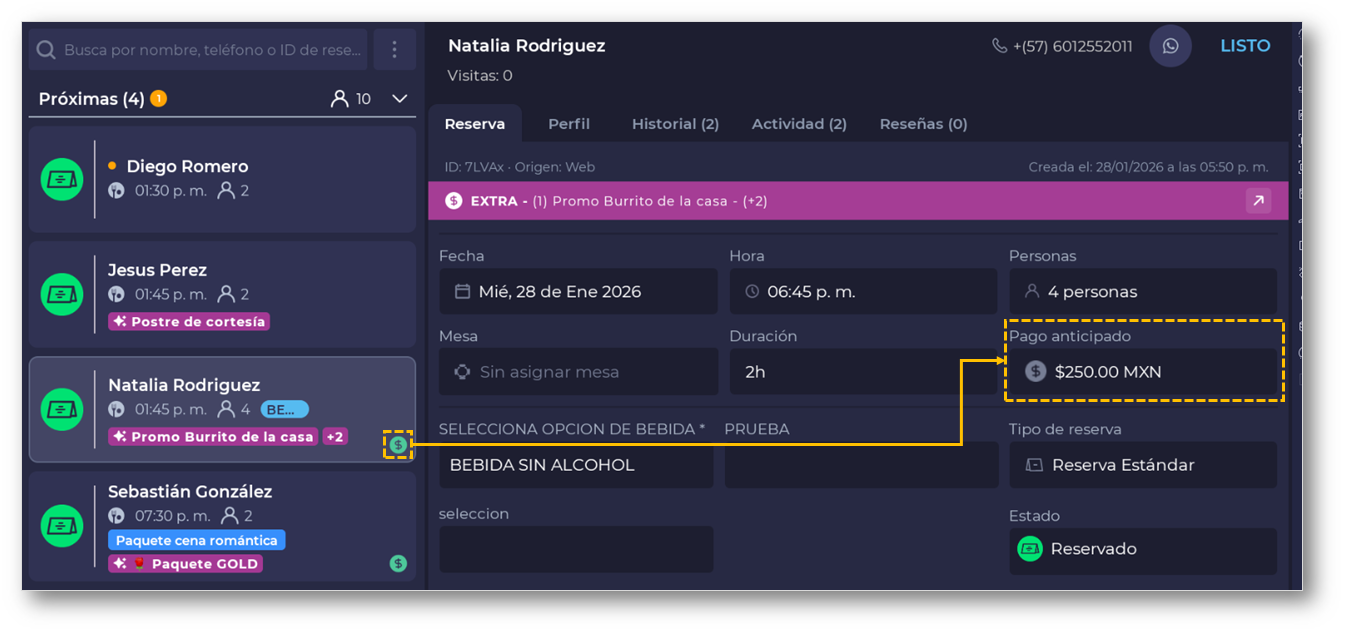Click Diego Romero's green reservation status icon

tap(62, 179)
